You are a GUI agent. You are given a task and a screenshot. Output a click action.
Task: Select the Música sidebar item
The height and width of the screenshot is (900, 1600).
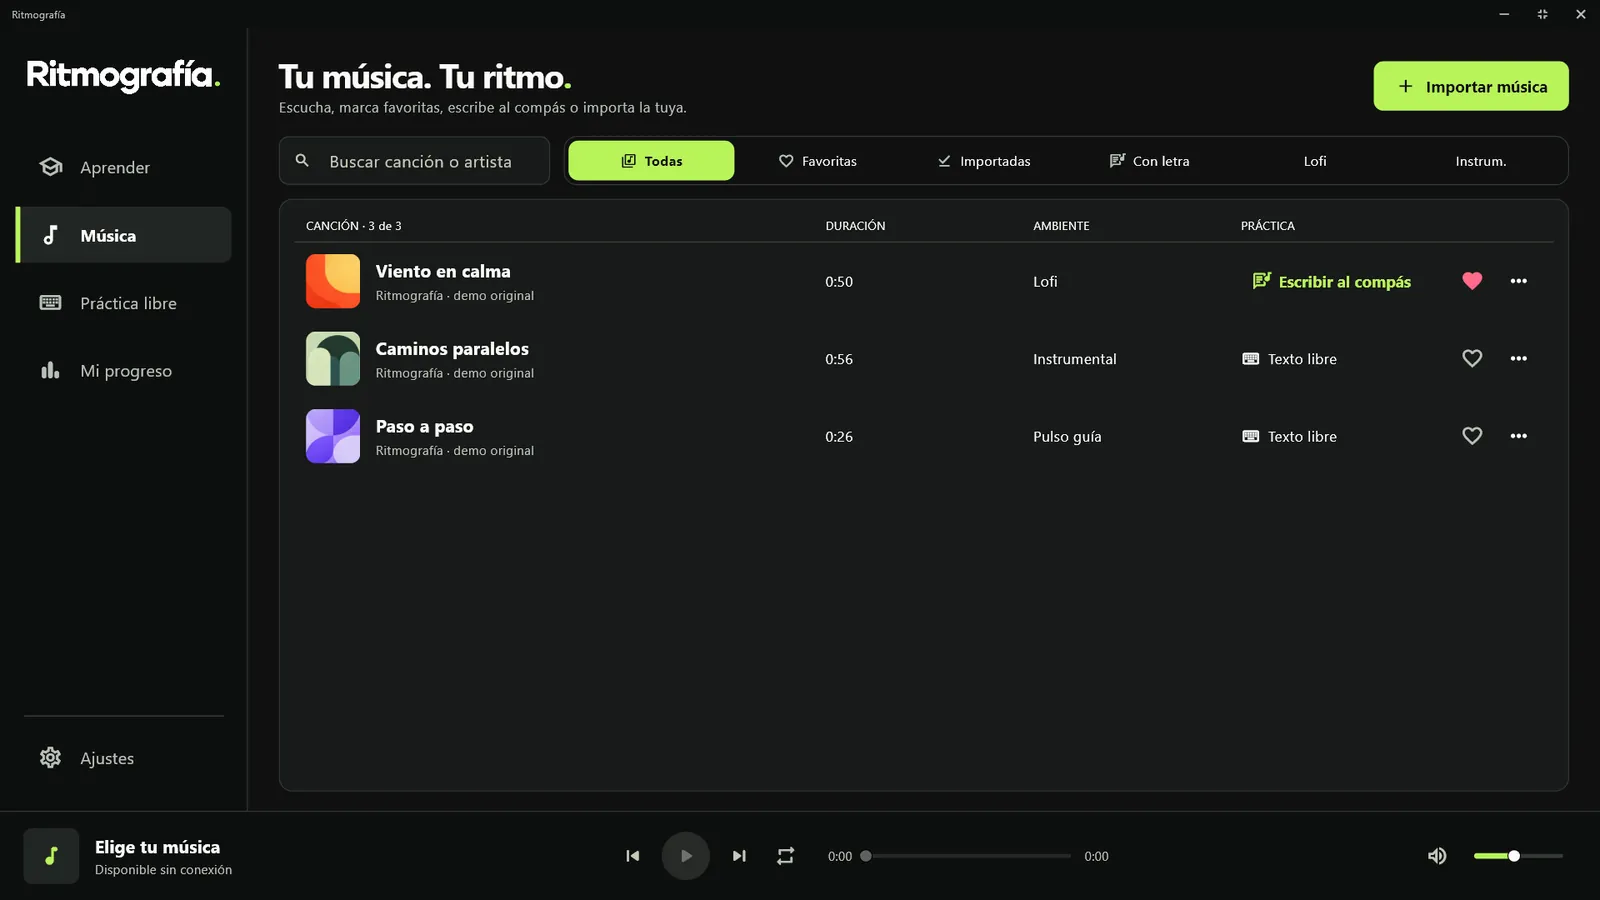coord(124,235)
